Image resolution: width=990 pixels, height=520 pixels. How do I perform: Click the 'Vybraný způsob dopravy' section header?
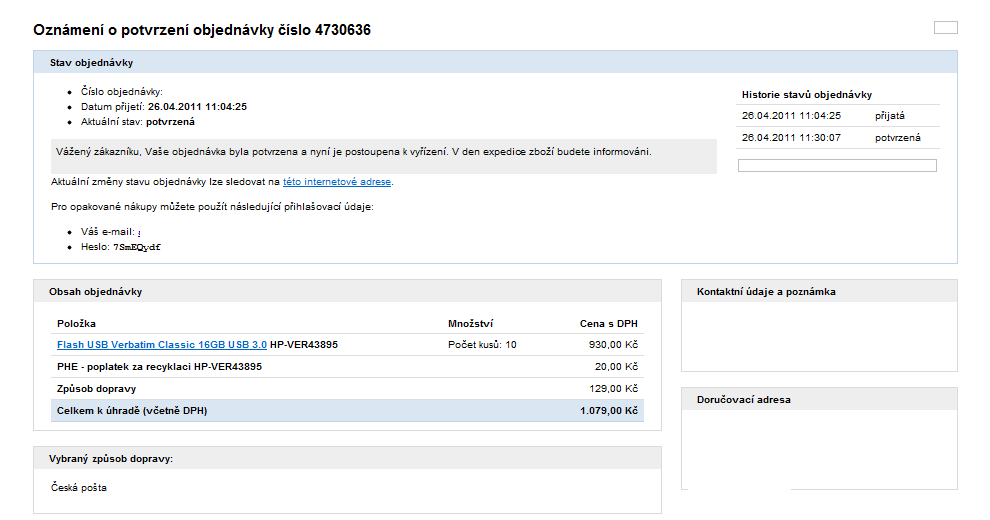click(111, 459)
